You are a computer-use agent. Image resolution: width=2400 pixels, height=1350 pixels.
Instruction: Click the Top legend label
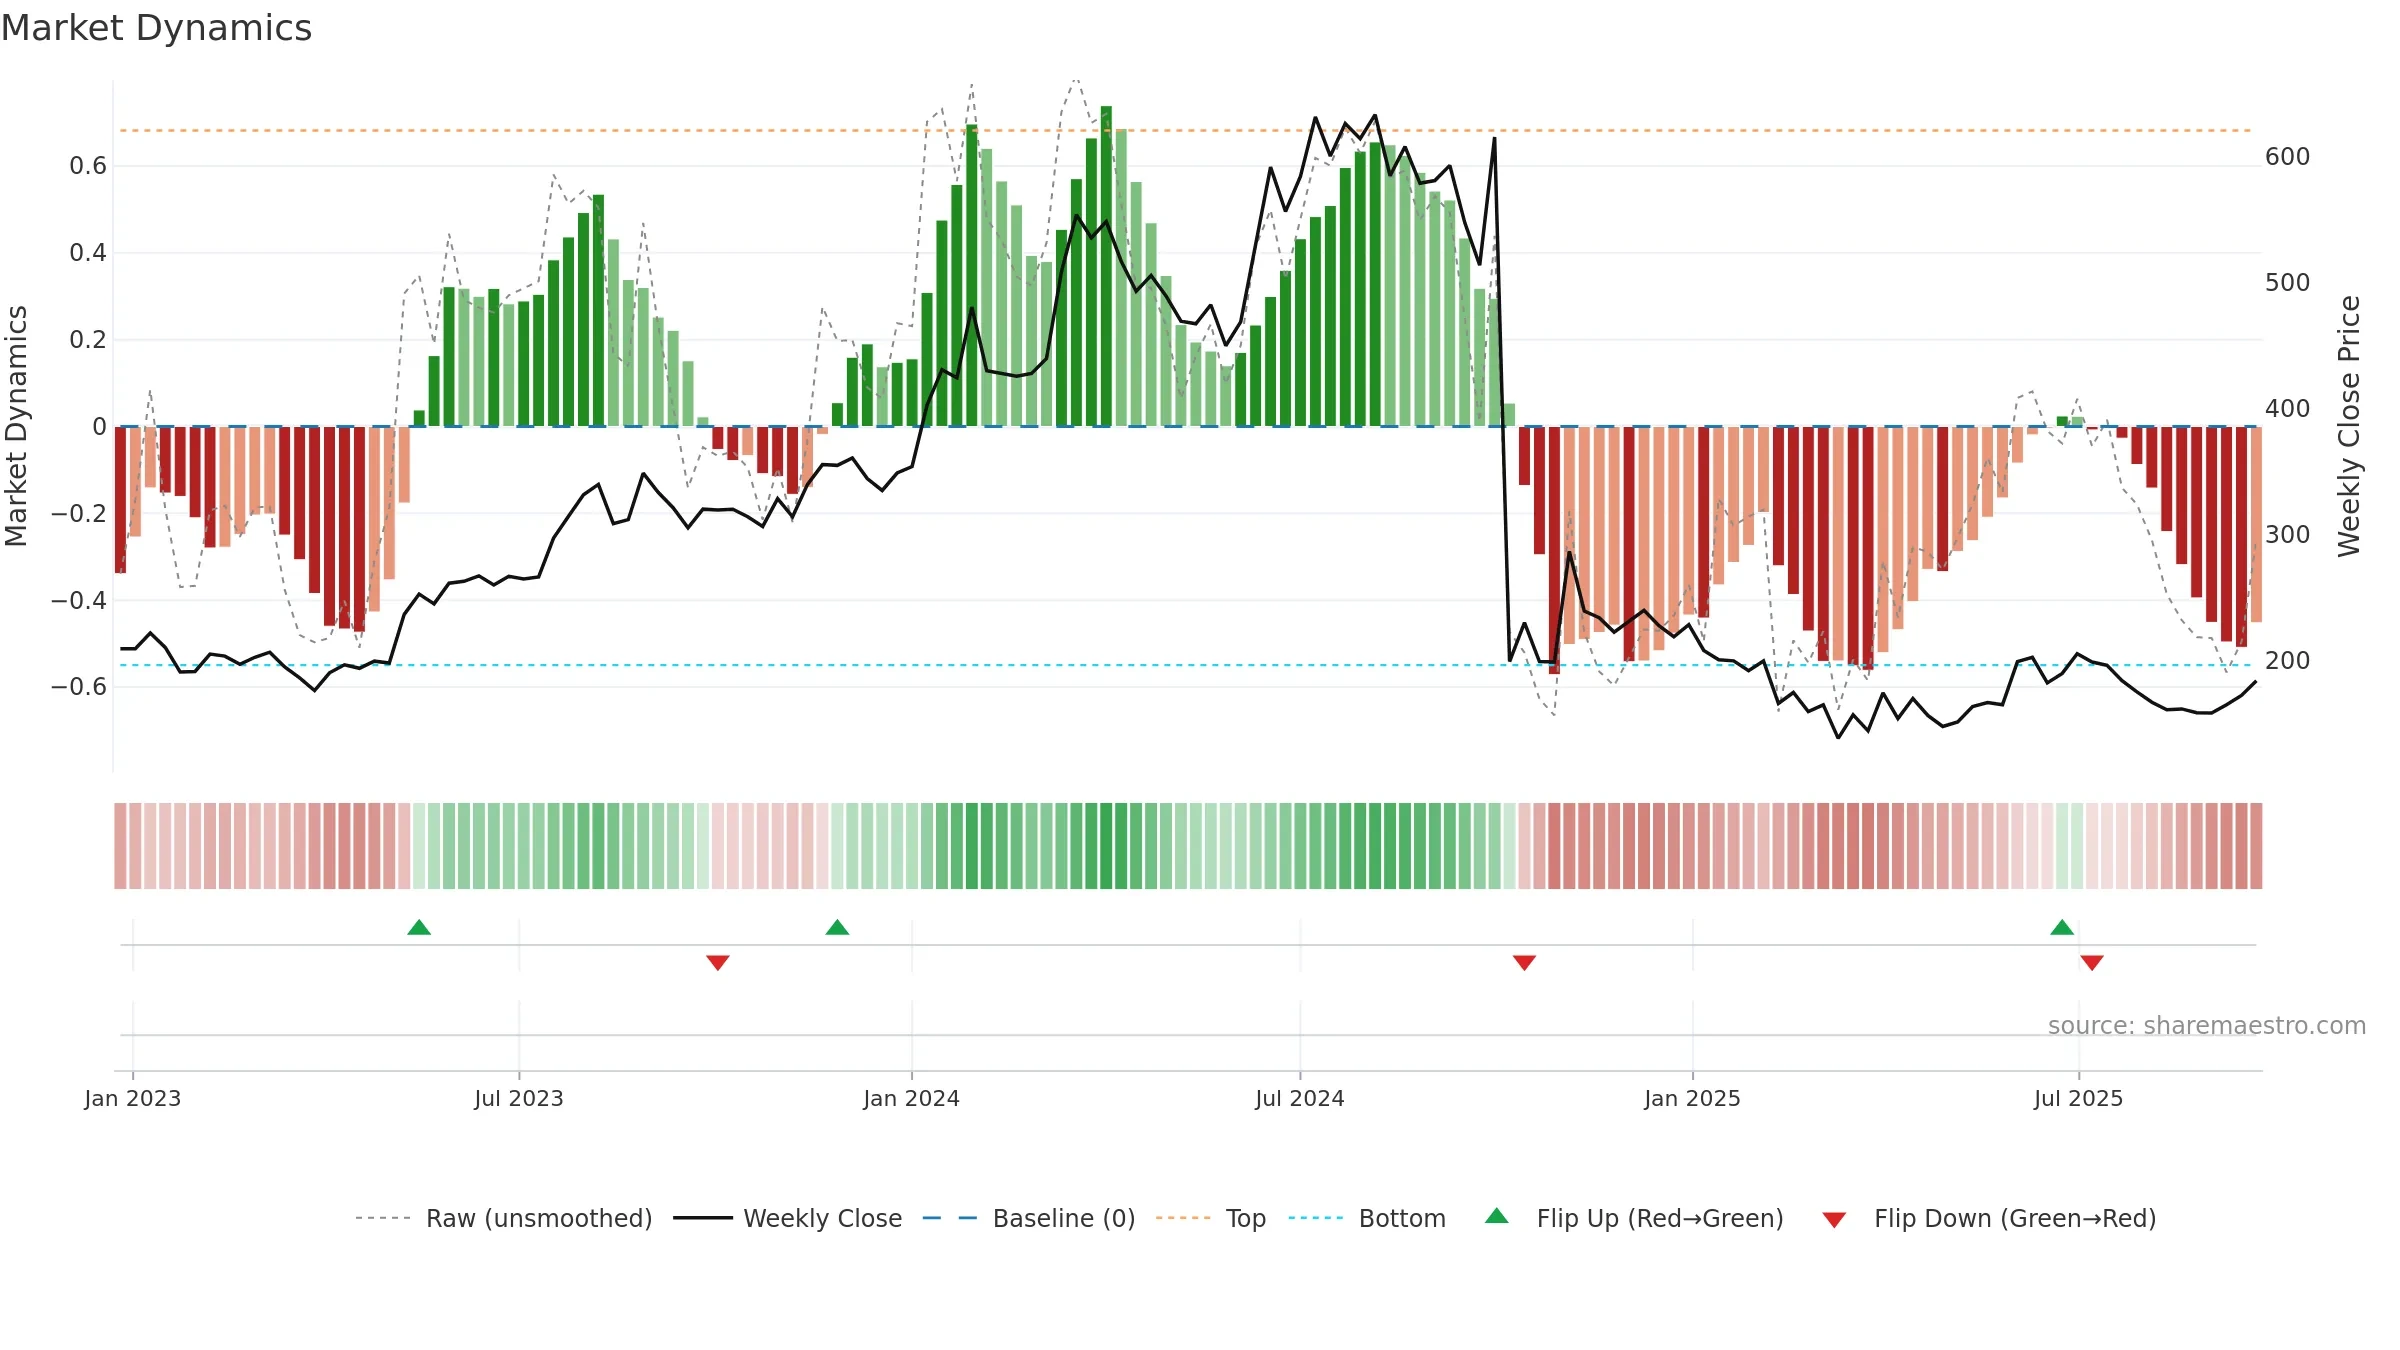coord(1245,1218)
